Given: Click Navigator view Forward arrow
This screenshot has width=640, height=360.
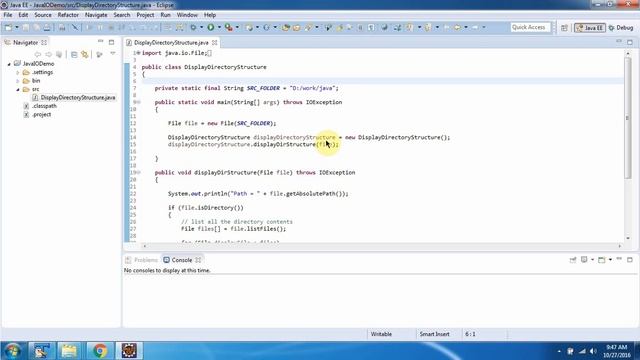Looking at the screenshot, I should point(48,54).
